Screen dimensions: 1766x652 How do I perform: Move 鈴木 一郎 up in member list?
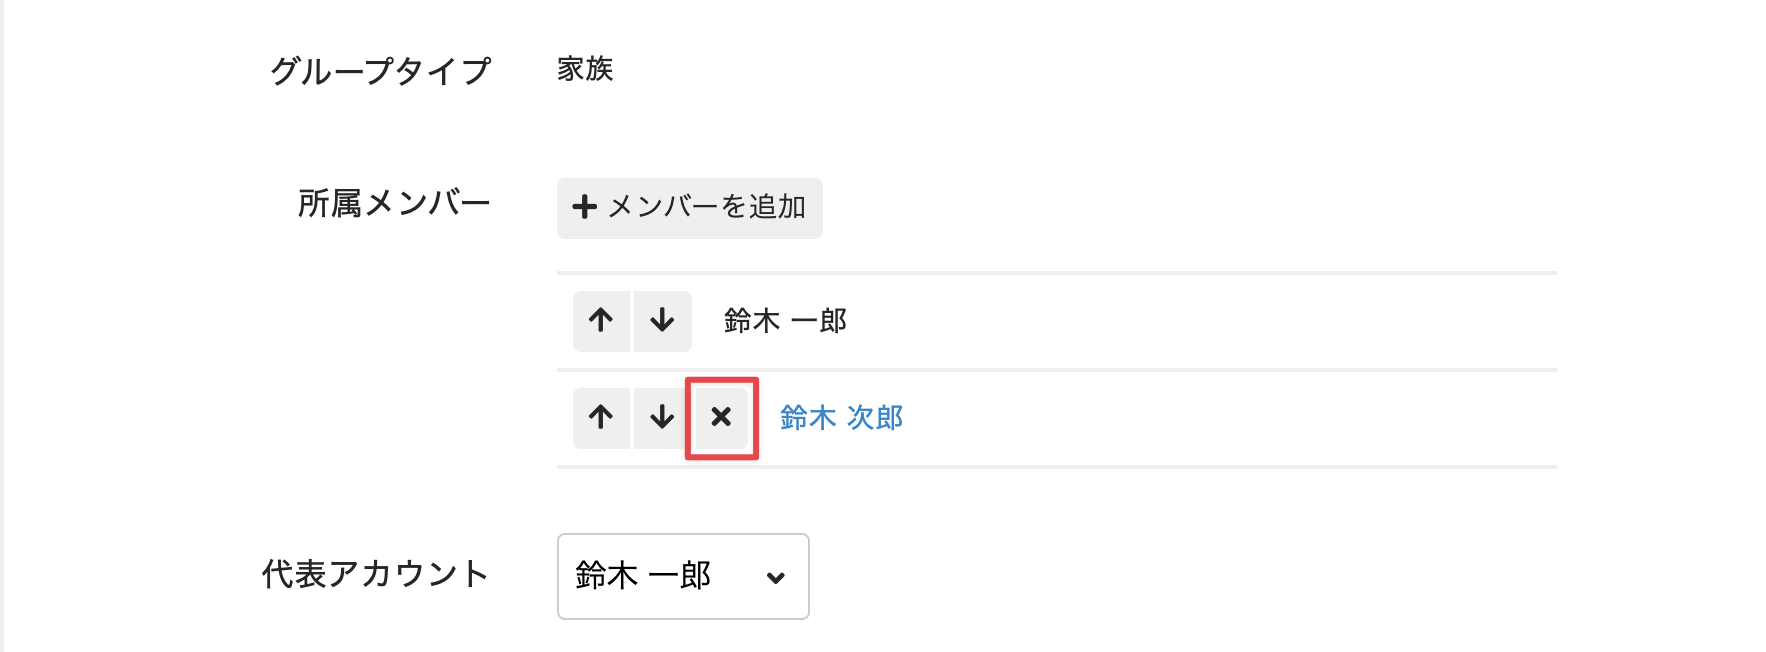click(x=601, y=321)
